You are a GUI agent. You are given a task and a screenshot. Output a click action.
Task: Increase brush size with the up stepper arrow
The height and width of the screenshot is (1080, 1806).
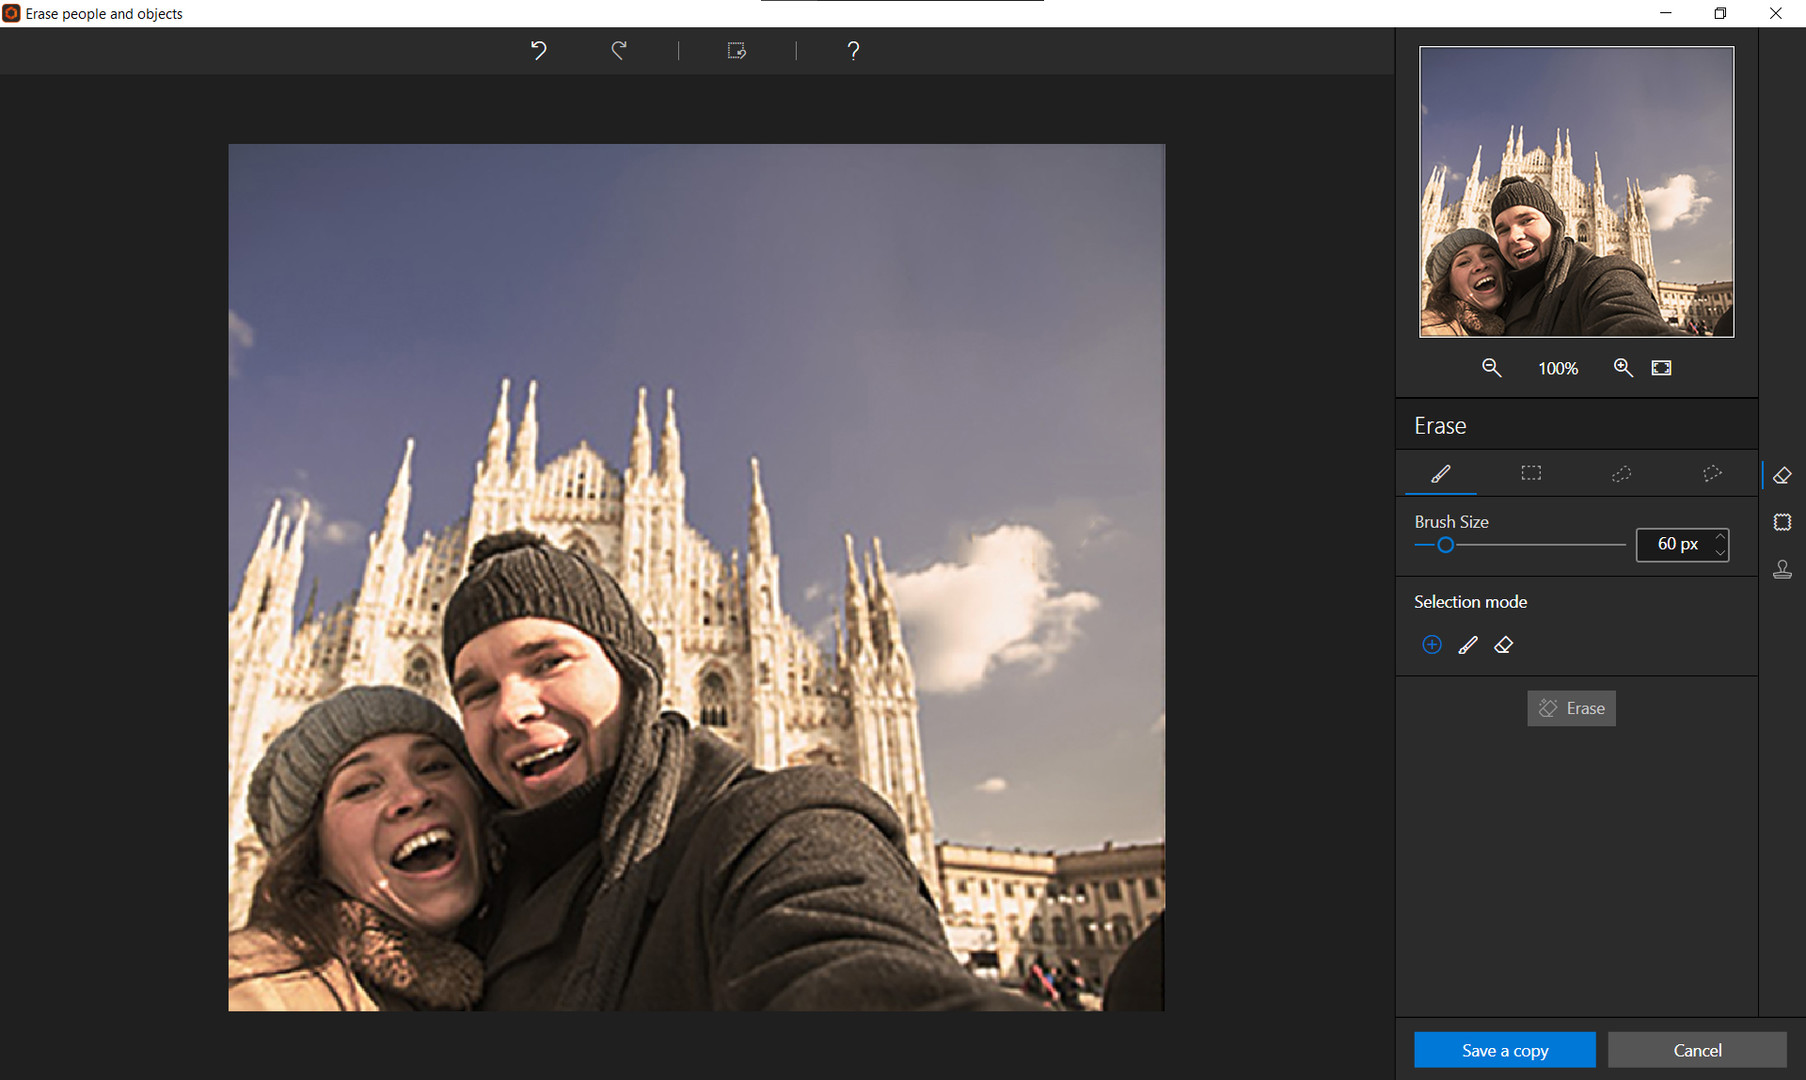(1719, 538)
